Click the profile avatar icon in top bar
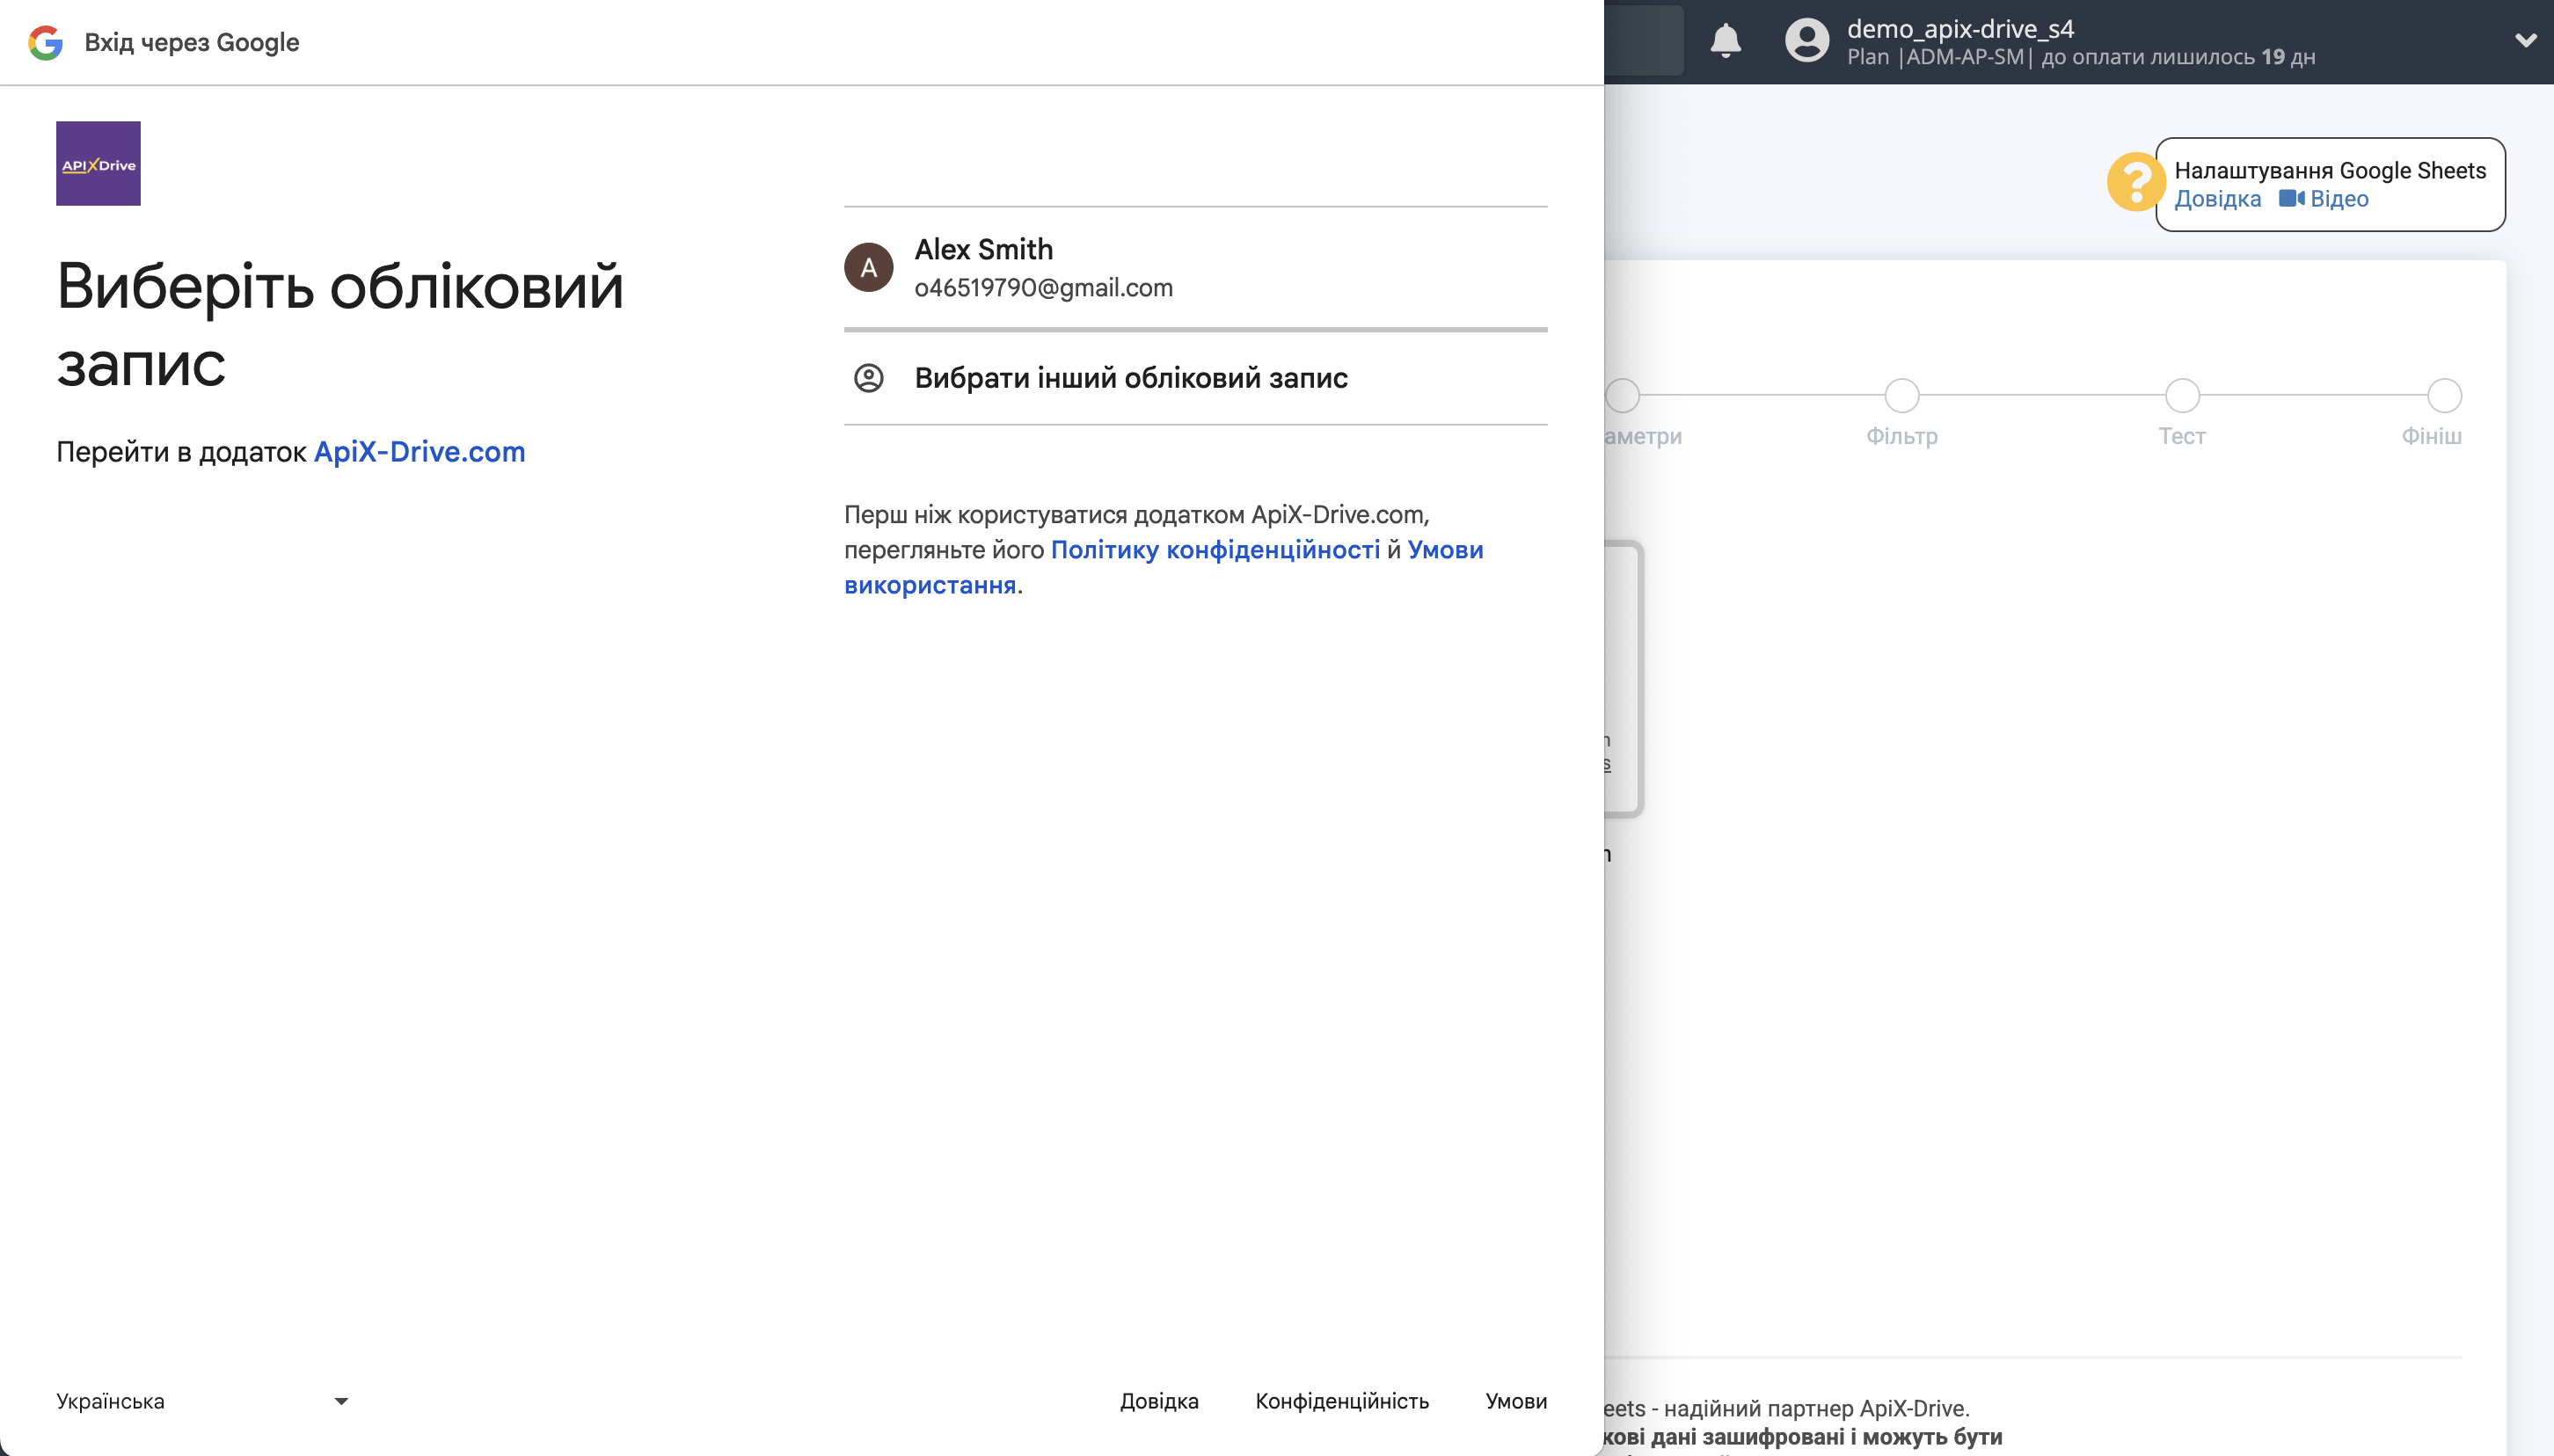 pyautogui.click(x=1806, y=41)
